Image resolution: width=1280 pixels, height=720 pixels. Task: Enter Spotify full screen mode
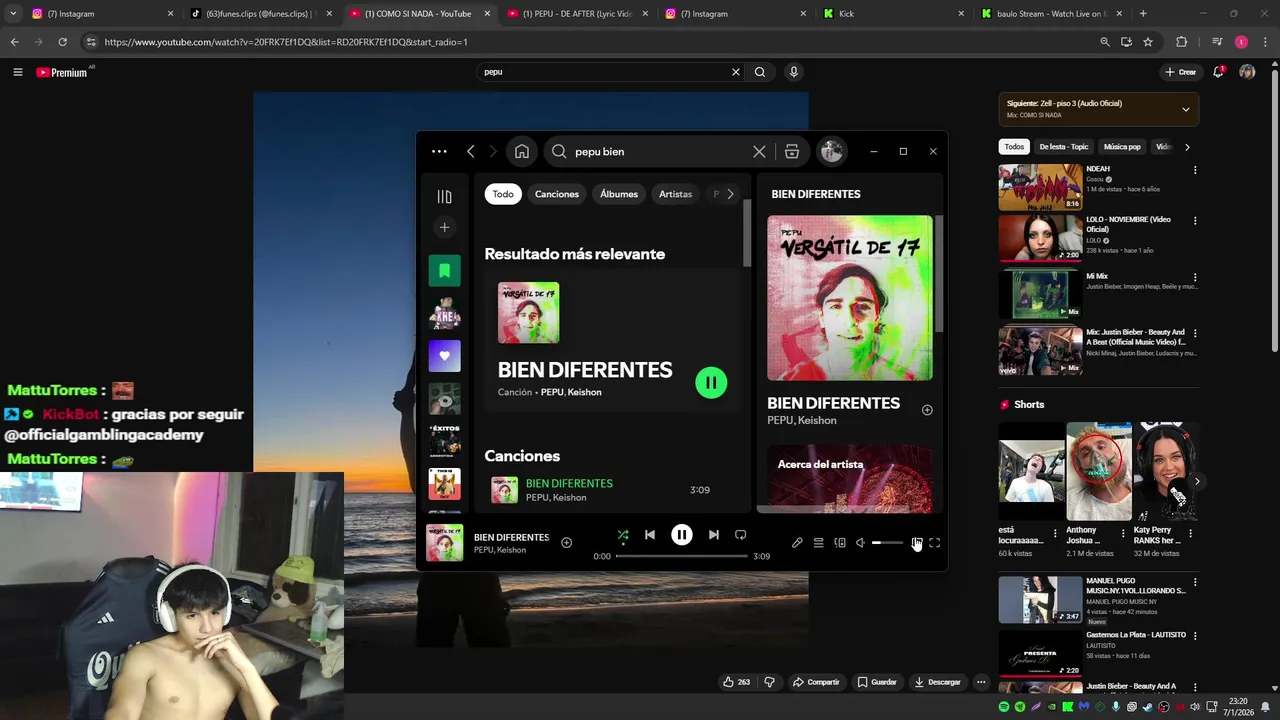[934, 543]
